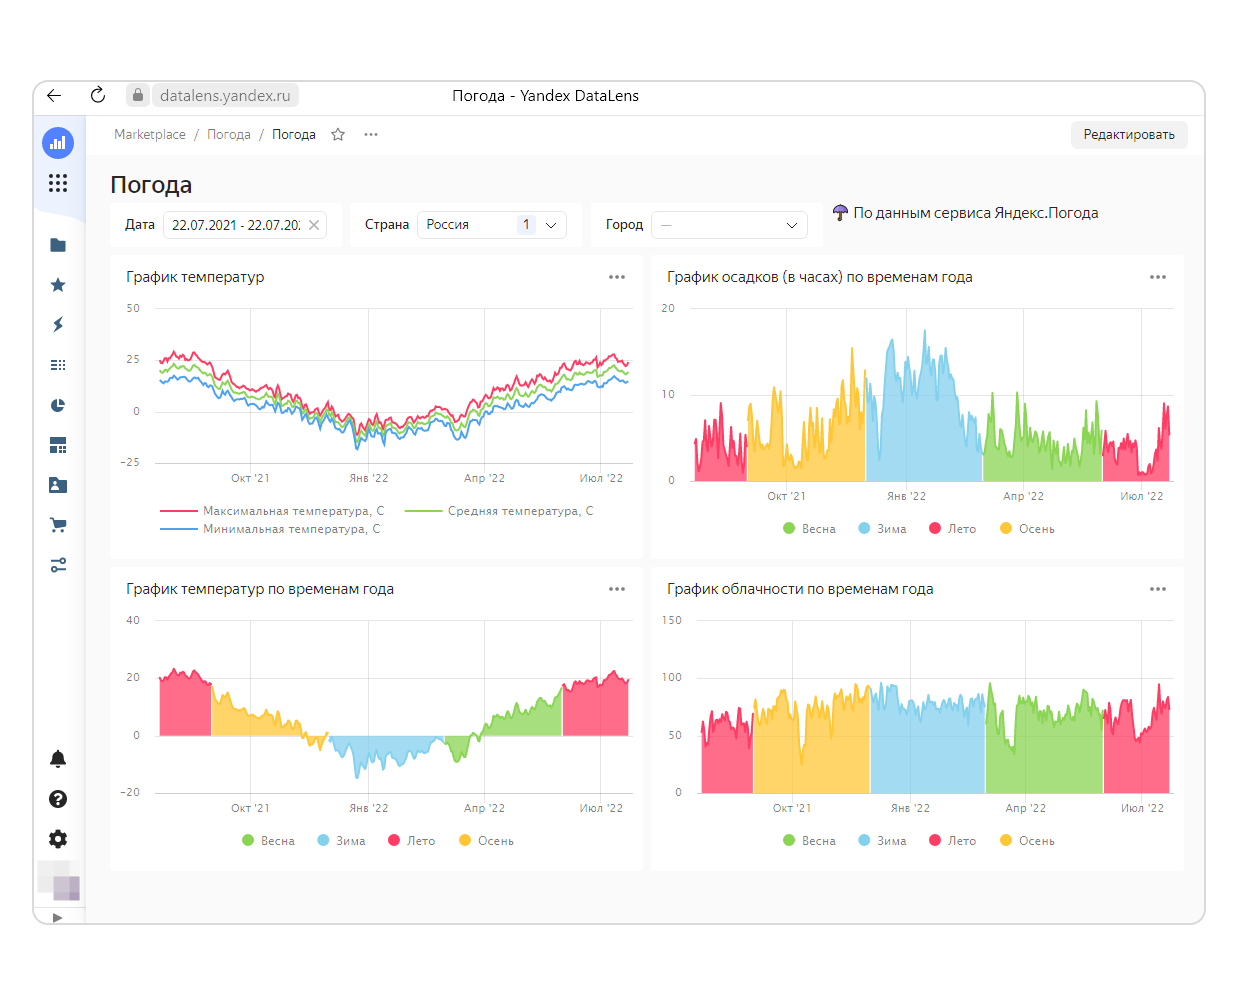Click the Редактировать button
This screenshot has height=1005, width=1238.
(x=1129, y=135)
